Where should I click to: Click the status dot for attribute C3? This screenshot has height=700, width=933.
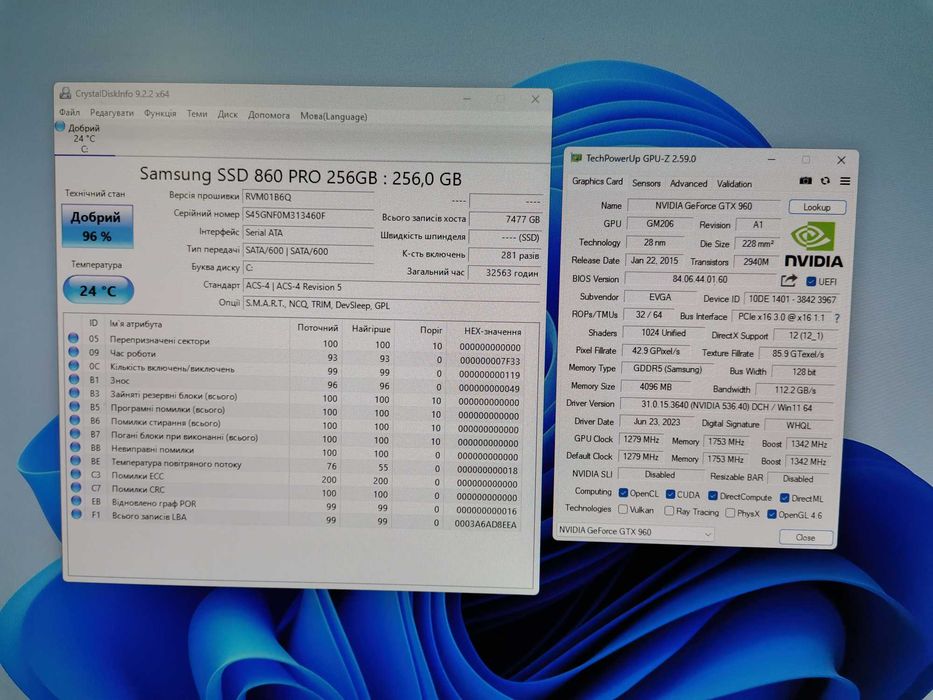pos(76,474)
